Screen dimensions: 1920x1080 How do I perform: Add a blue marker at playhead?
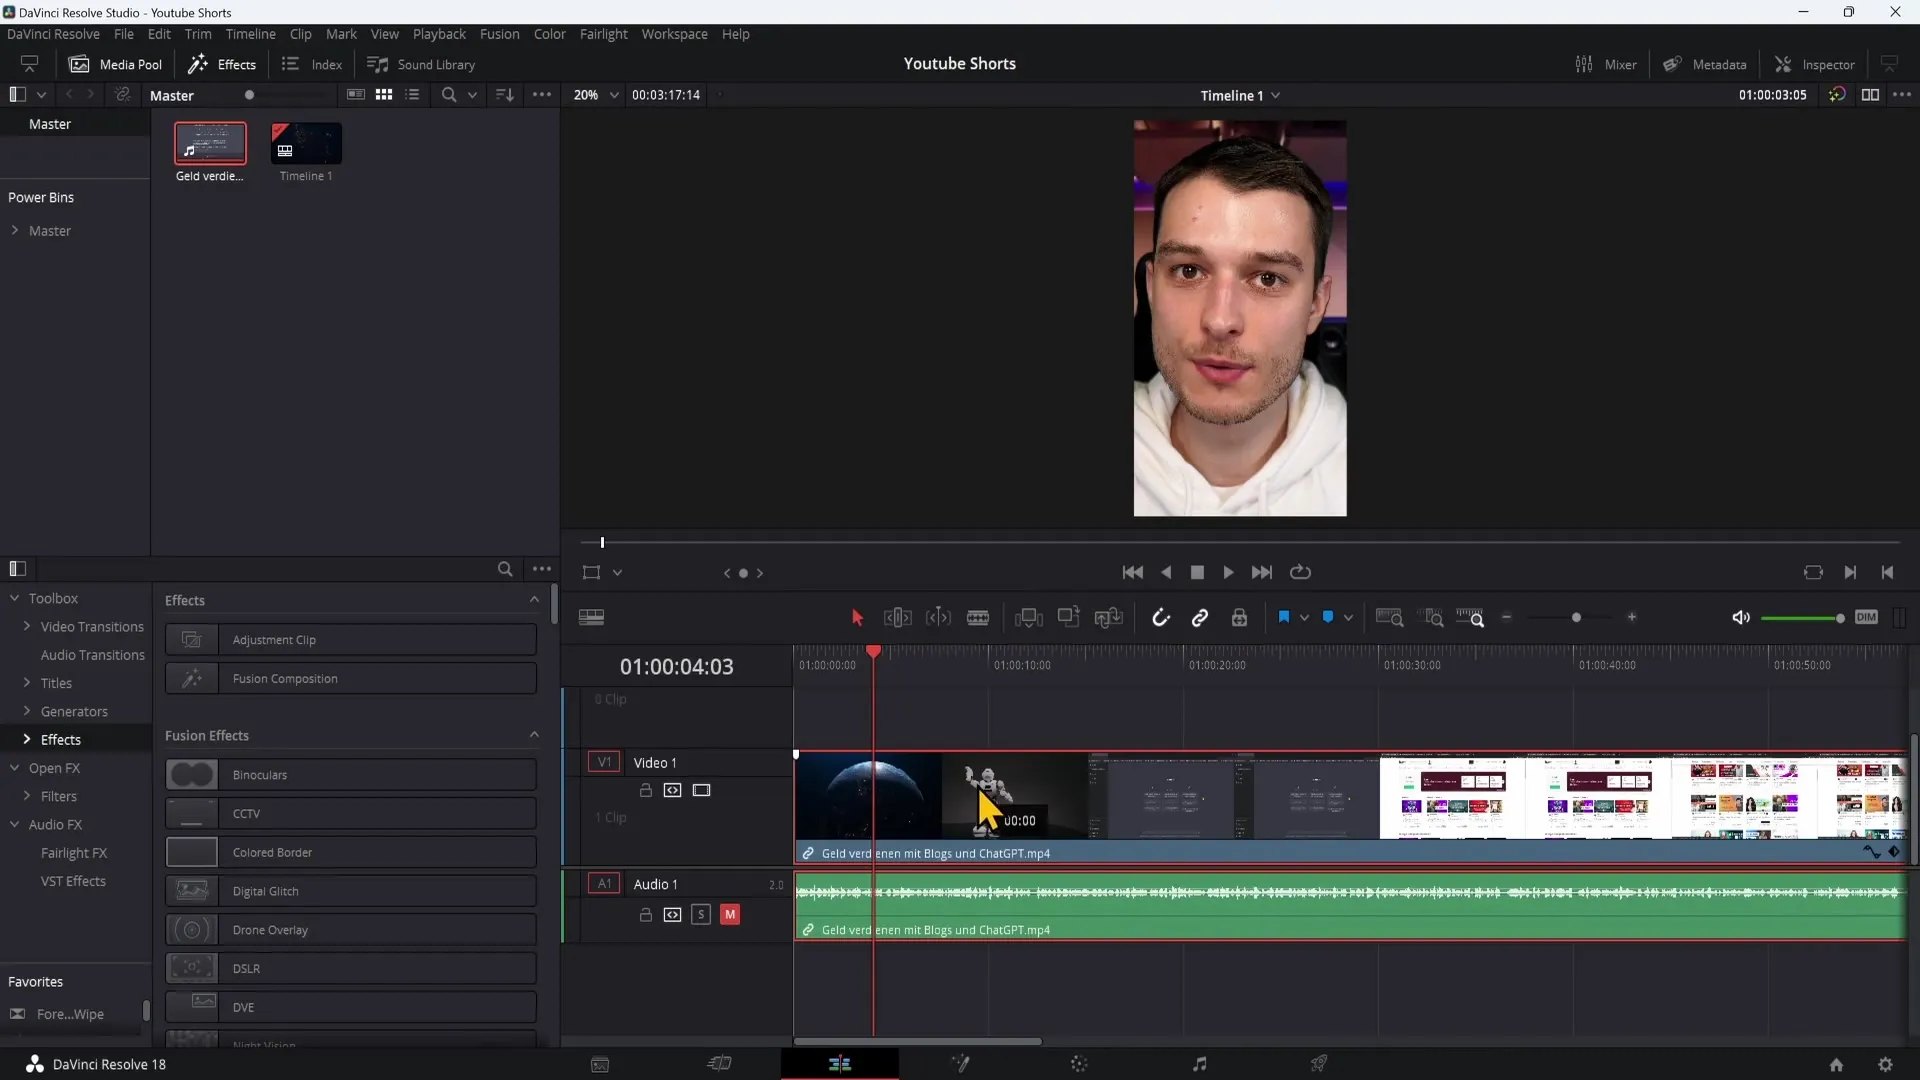click(1328, 617)
